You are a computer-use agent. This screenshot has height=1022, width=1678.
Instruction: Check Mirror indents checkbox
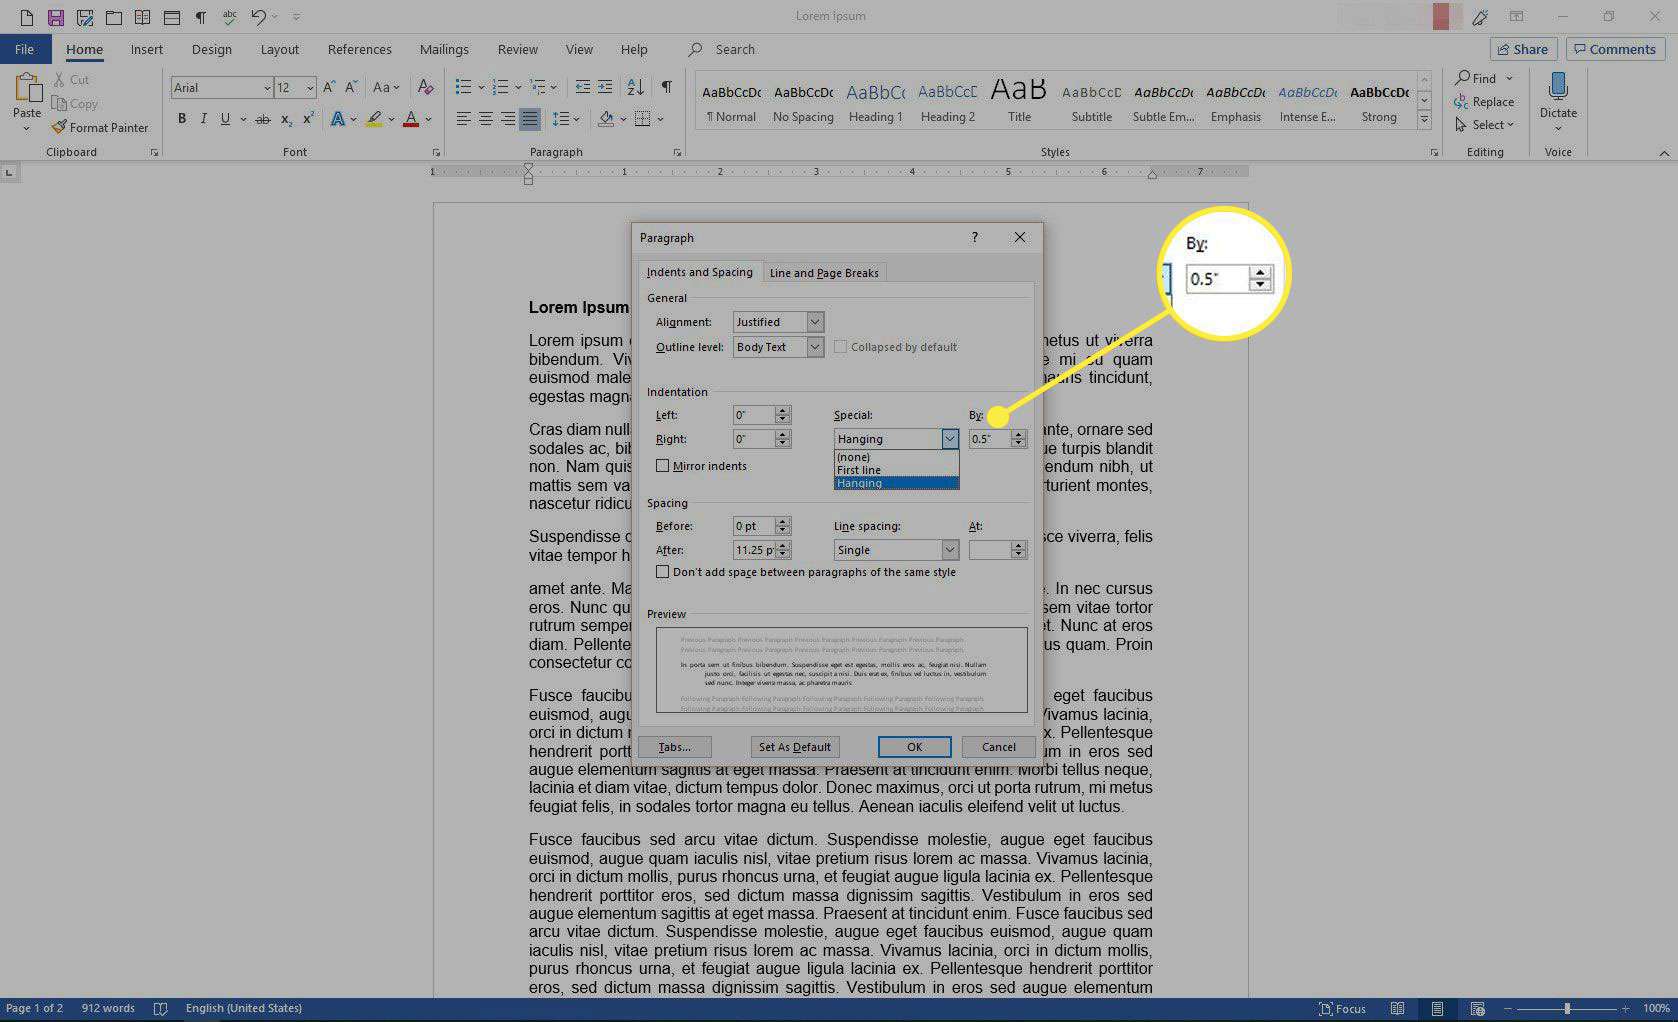pyautogui.click(x=662, y=466)
